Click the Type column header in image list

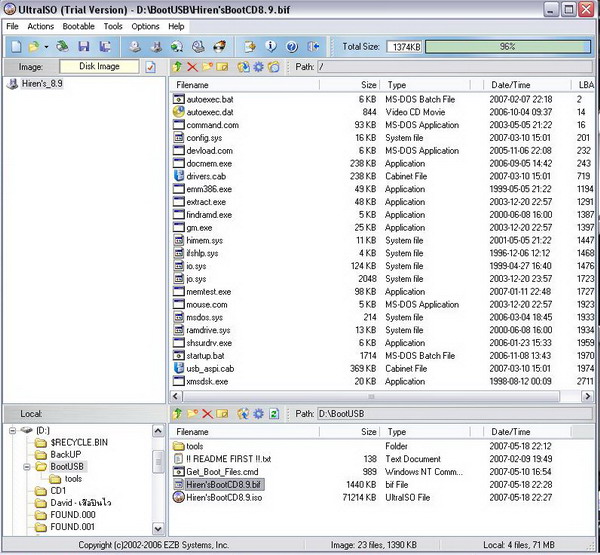(426, 85)
